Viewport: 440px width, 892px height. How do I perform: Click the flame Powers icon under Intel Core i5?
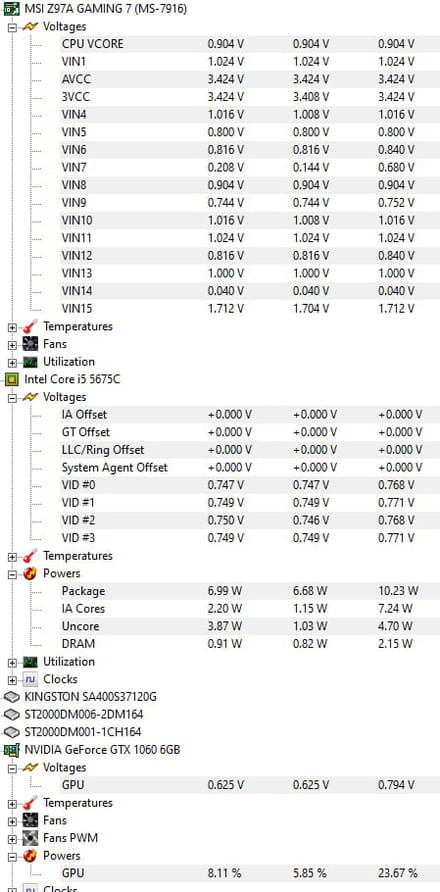coord(30,573)
